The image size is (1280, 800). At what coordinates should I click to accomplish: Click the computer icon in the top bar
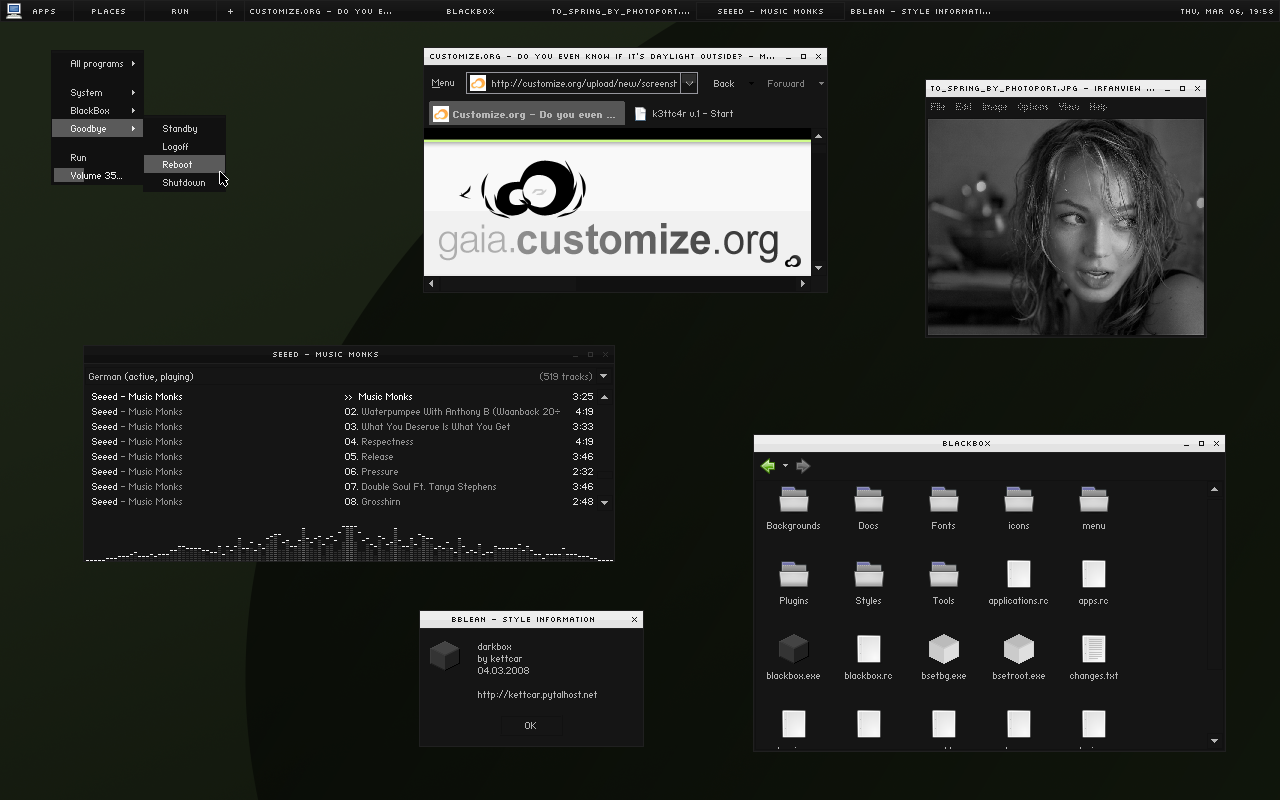pyautogui.click(x=14, y=11)
